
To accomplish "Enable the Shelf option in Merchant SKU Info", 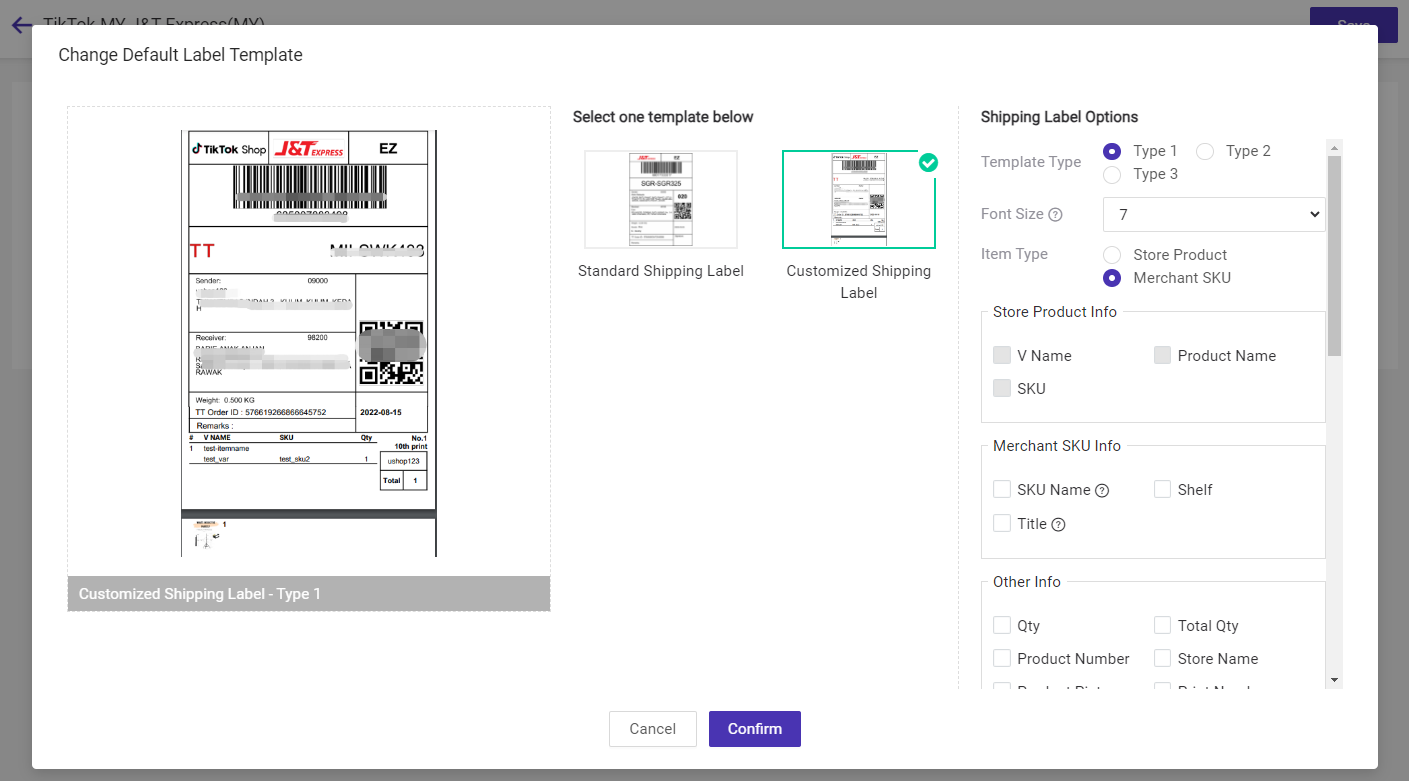I will [1162, 489].
